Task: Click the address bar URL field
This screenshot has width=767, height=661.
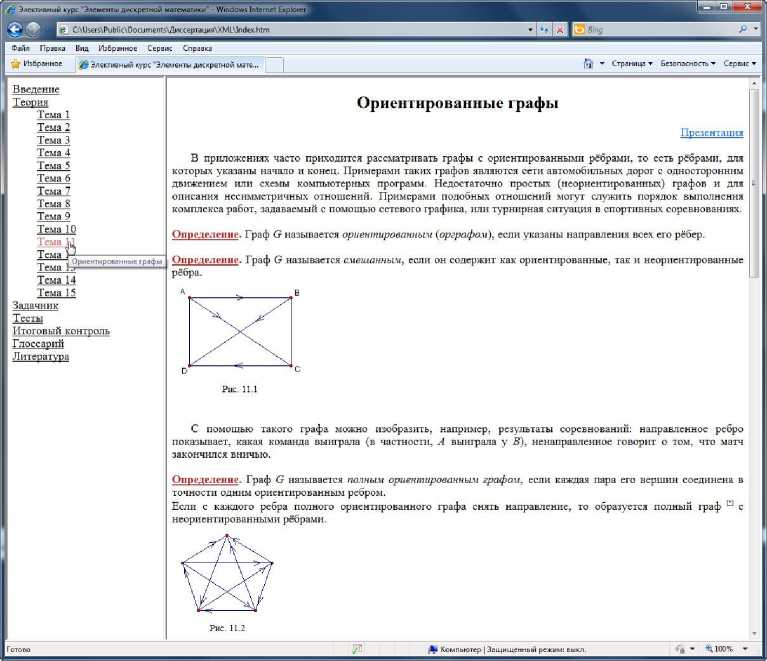Action: pyautogui.click(x=290, y=30)
